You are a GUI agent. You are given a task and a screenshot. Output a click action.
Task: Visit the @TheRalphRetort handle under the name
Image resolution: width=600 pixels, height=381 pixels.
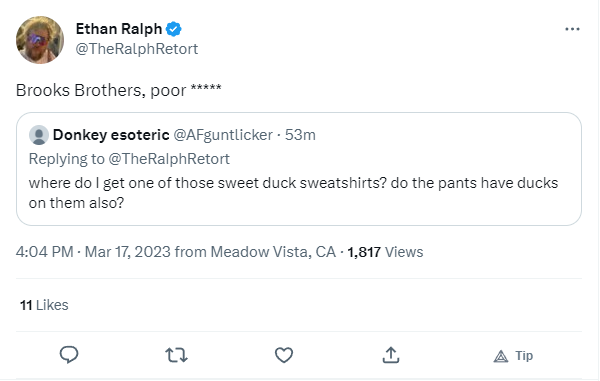[x=137, y=49]
